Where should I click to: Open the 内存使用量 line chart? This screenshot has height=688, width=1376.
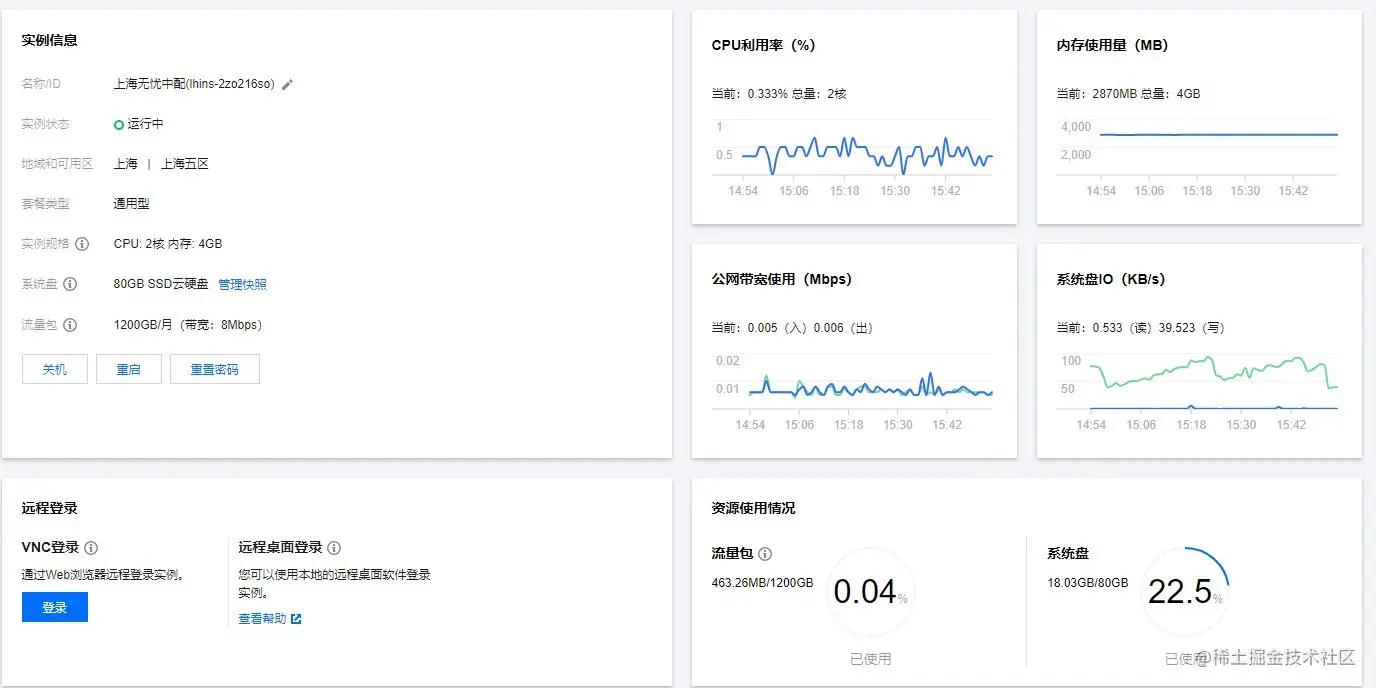1198,158
